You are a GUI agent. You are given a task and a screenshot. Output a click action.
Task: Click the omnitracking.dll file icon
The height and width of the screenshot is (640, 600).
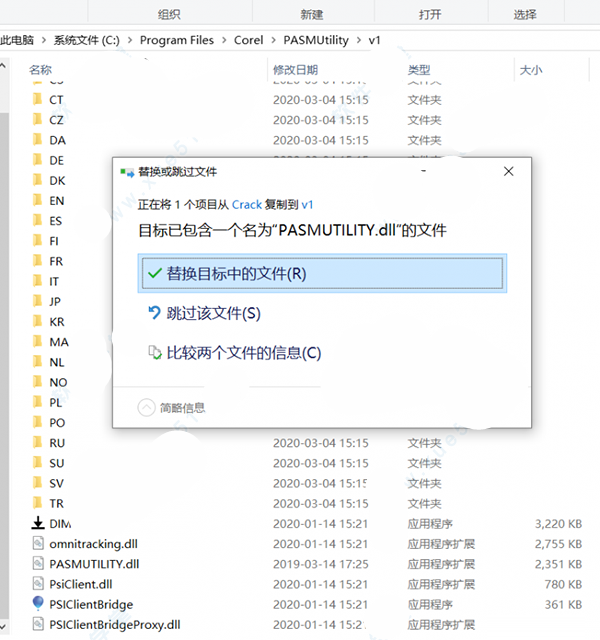[38, 543]
